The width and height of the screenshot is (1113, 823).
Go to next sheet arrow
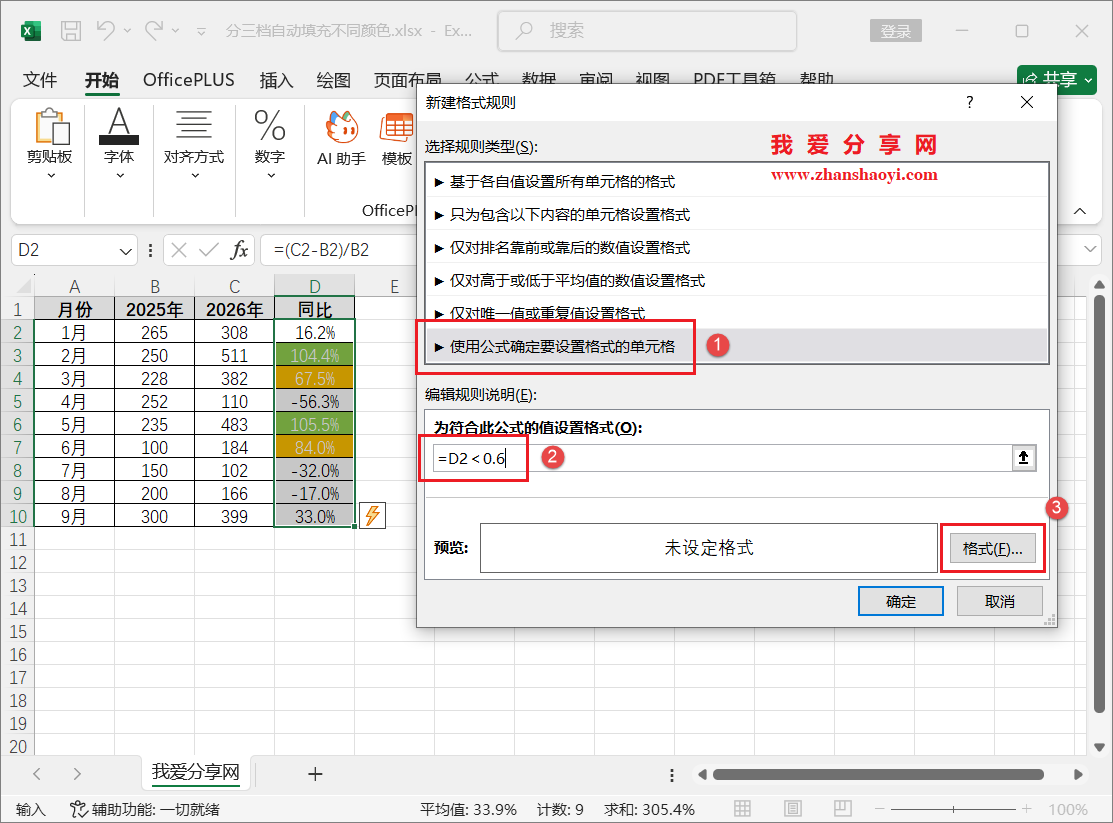pos(77,774)
